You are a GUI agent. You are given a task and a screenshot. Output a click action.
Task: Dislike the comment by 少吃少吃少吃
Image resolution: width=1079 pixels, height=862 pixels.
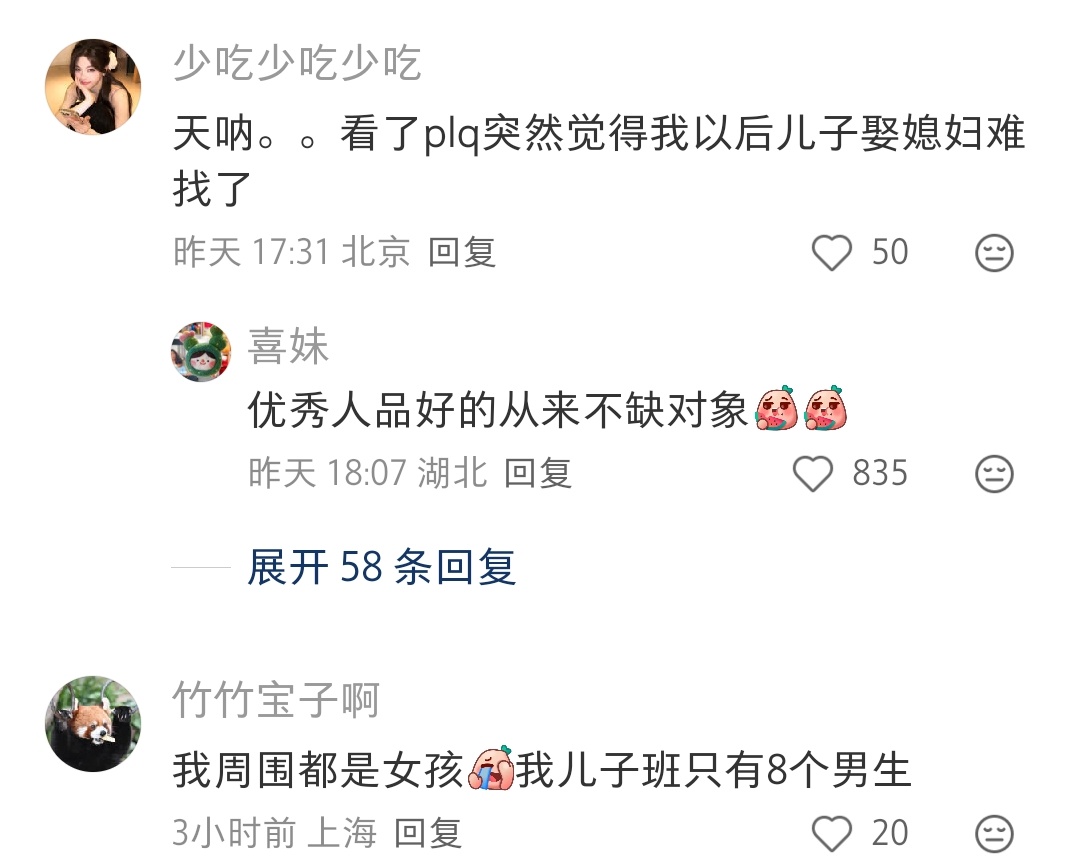point(994,252)
